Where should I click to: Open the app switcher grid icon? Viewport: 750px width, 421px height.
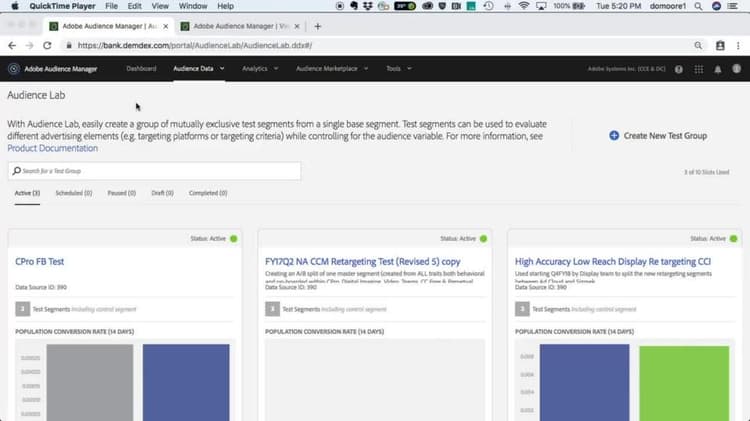point(699,69)
